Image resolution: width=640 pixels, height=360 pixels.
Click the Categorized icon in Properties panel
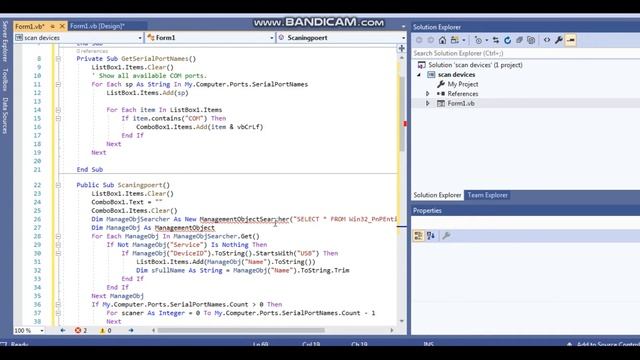pyautogui.click(x=418, y=236)
